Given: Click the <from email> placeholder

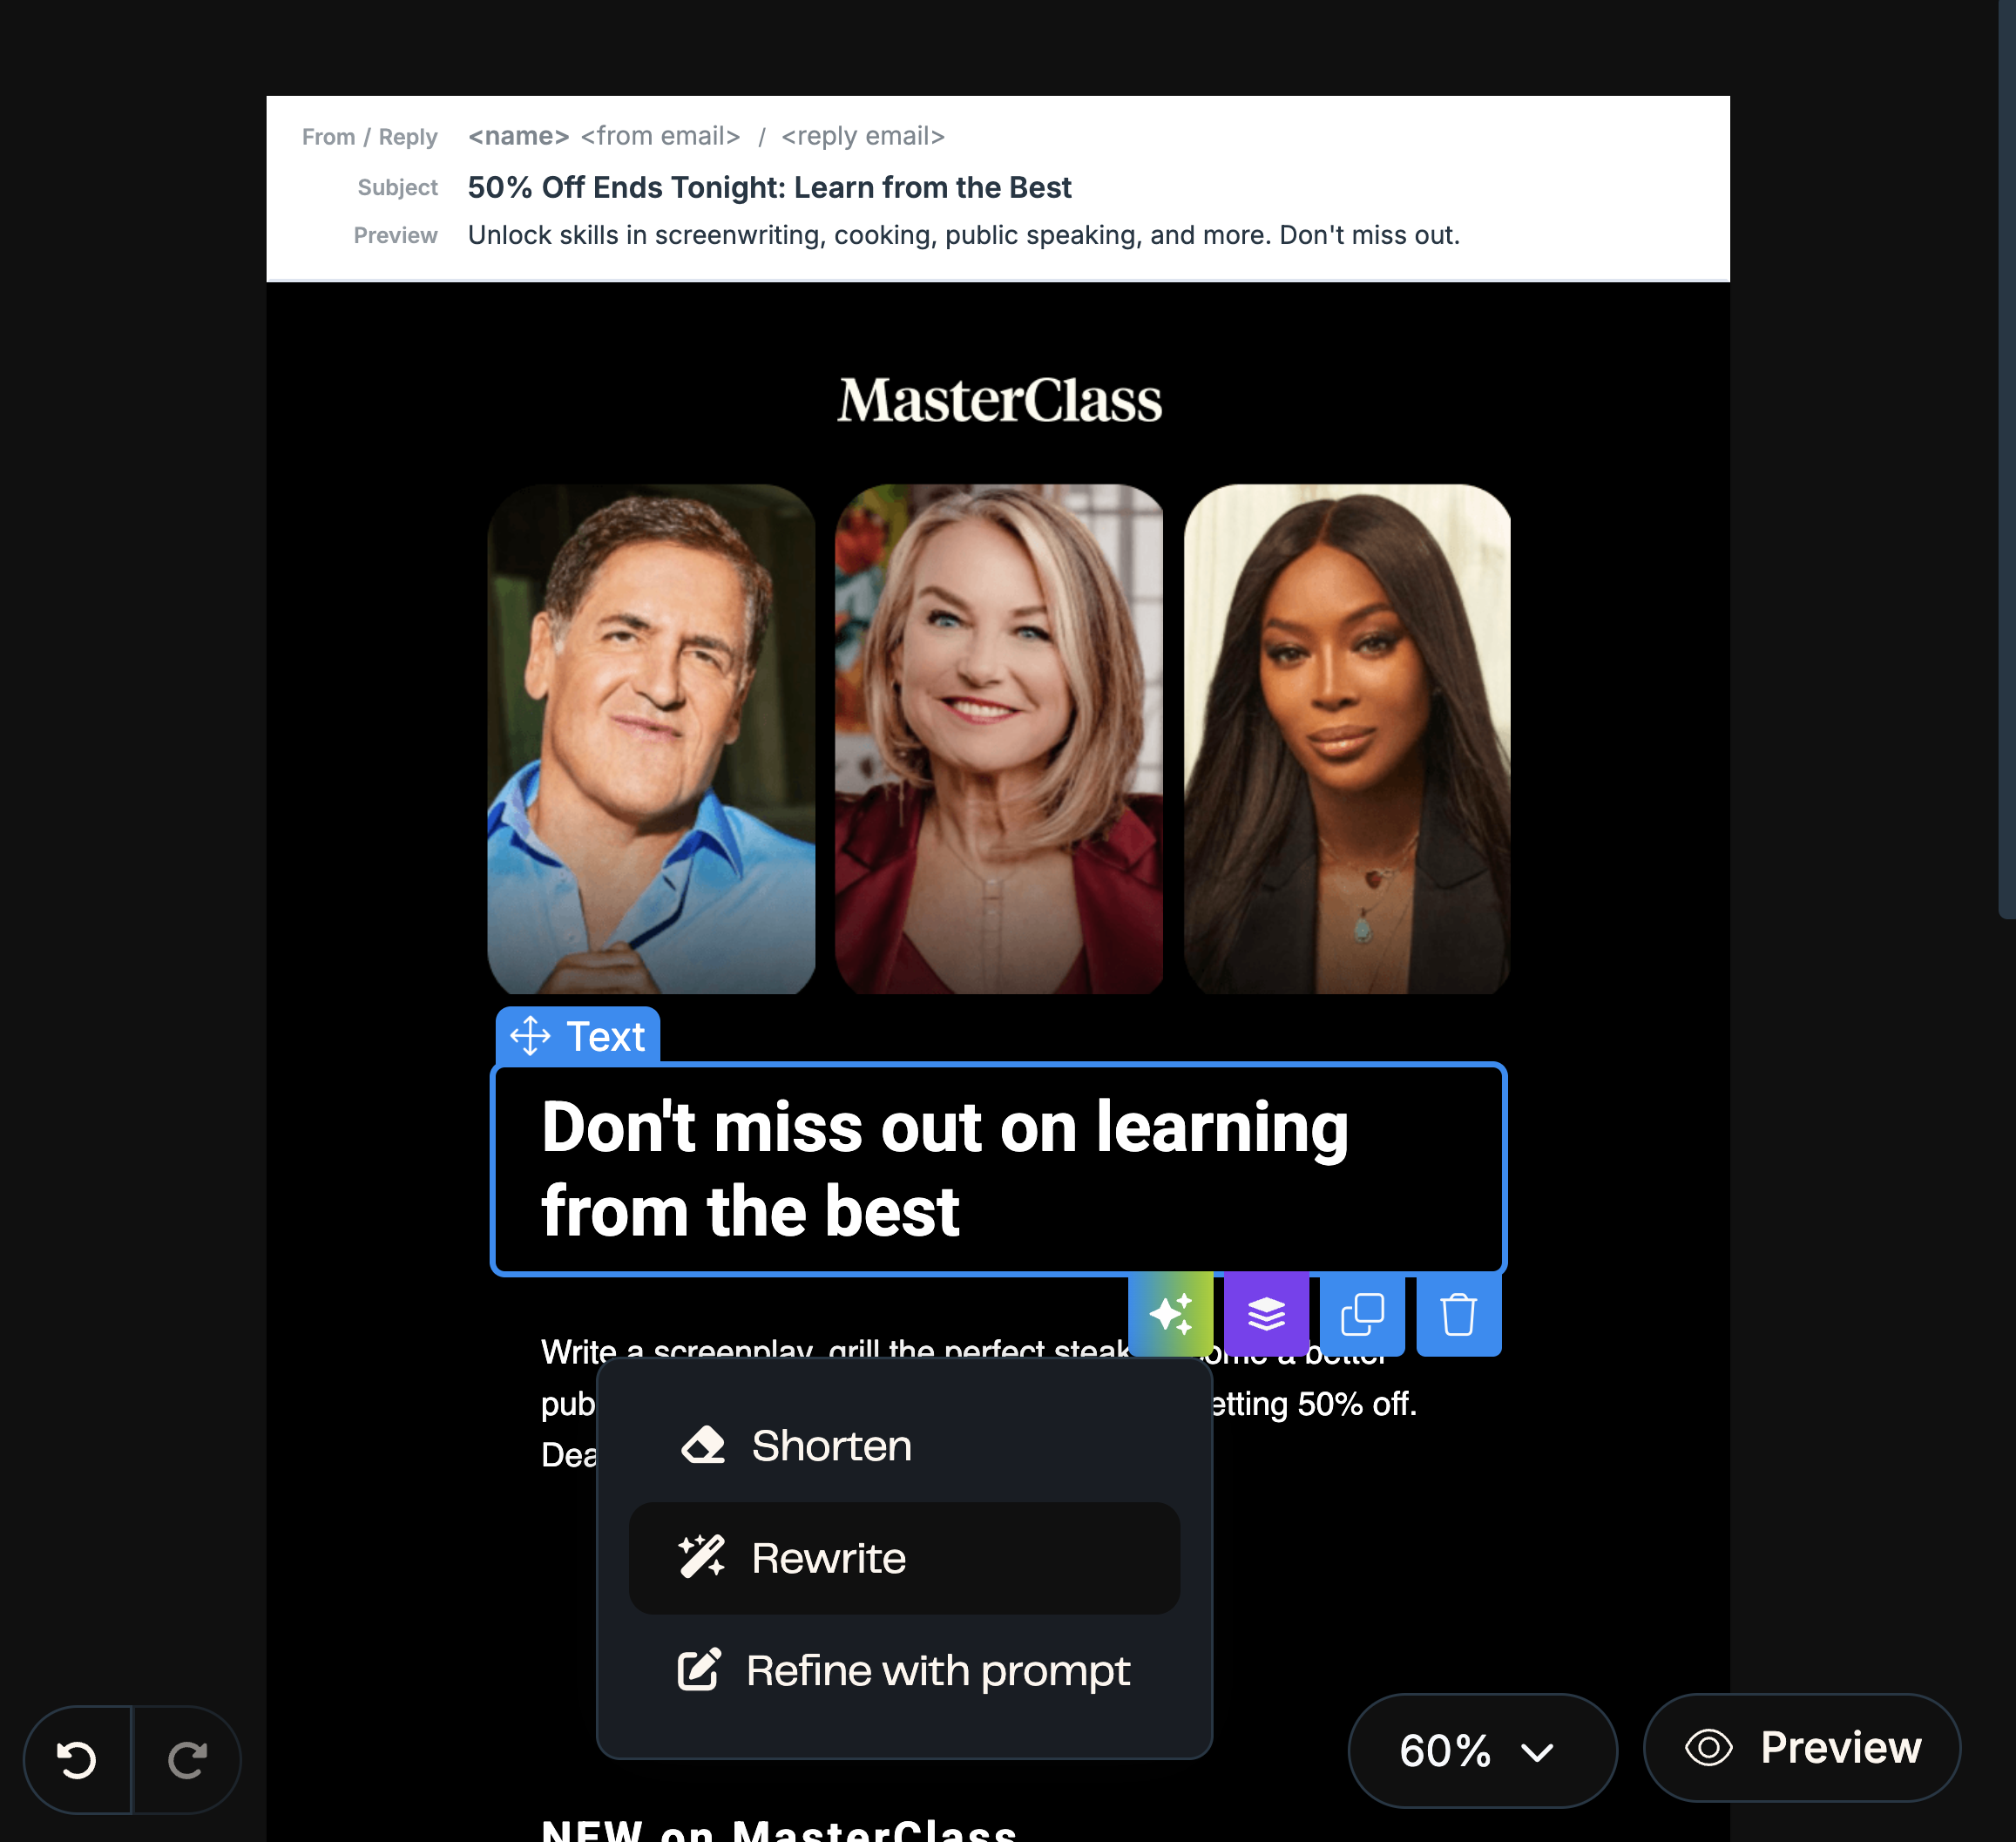Looking at the screenshot, I should pyautogui.click(x=660, y=136).
